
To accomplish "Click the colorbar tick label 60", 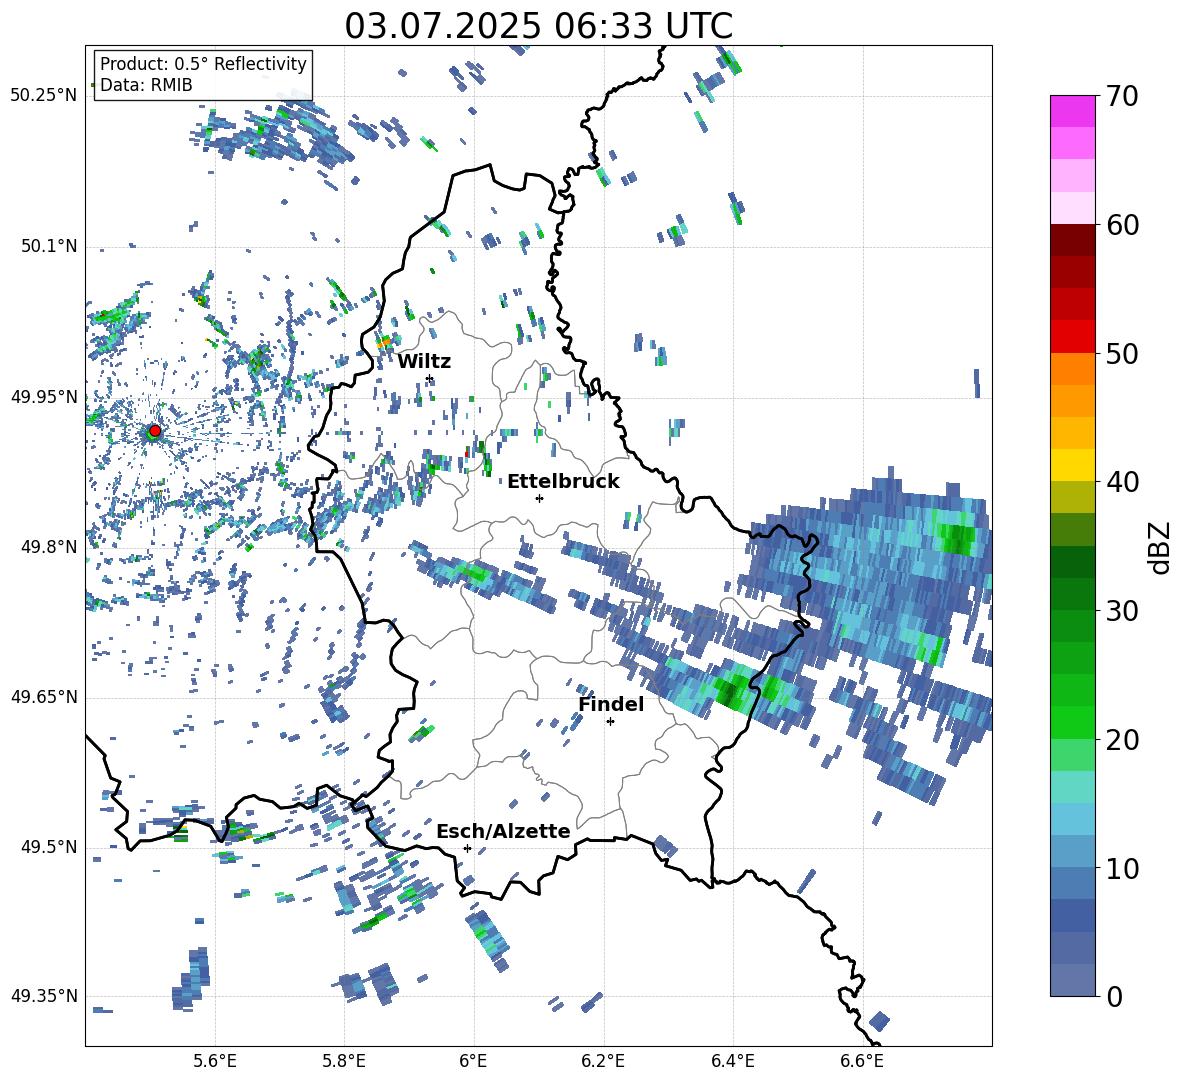I will click(1122, 225).
